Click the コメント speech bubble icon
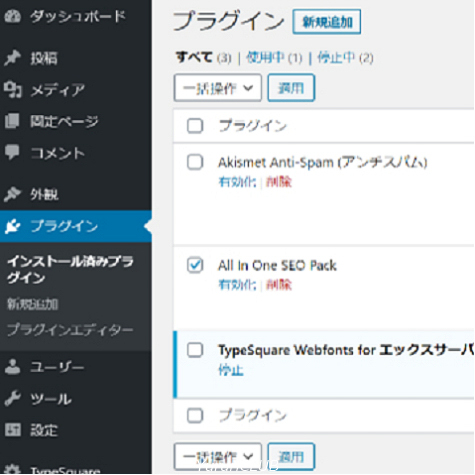Screen dimensions: 475x475 click(x=12, y=152)
